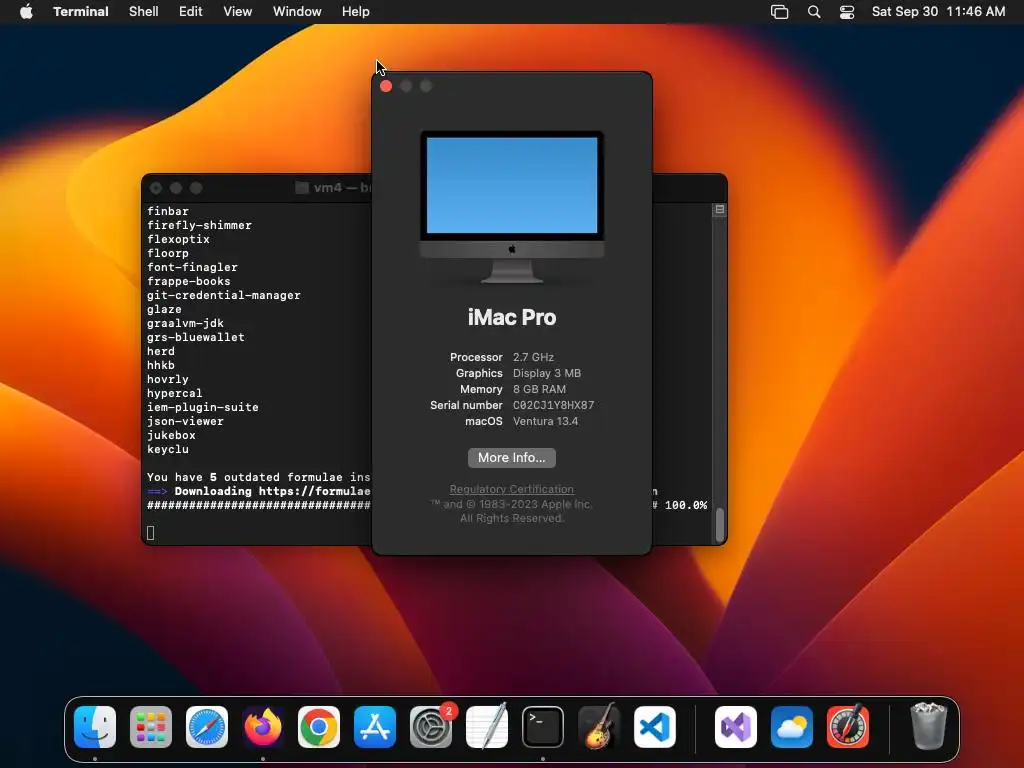Close the About This Mac window
The height and width of the screenshot is (768, 1024).
coord(386,86)
